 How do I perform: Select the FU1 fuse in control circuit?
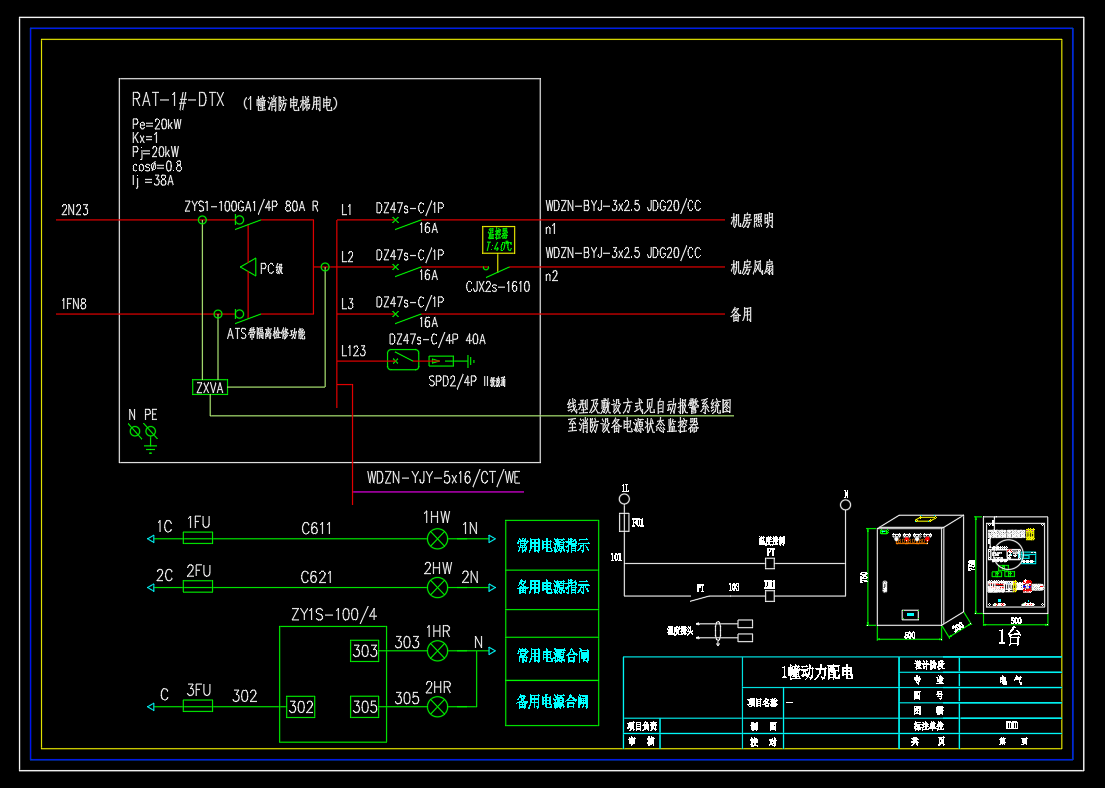point(624,522)
